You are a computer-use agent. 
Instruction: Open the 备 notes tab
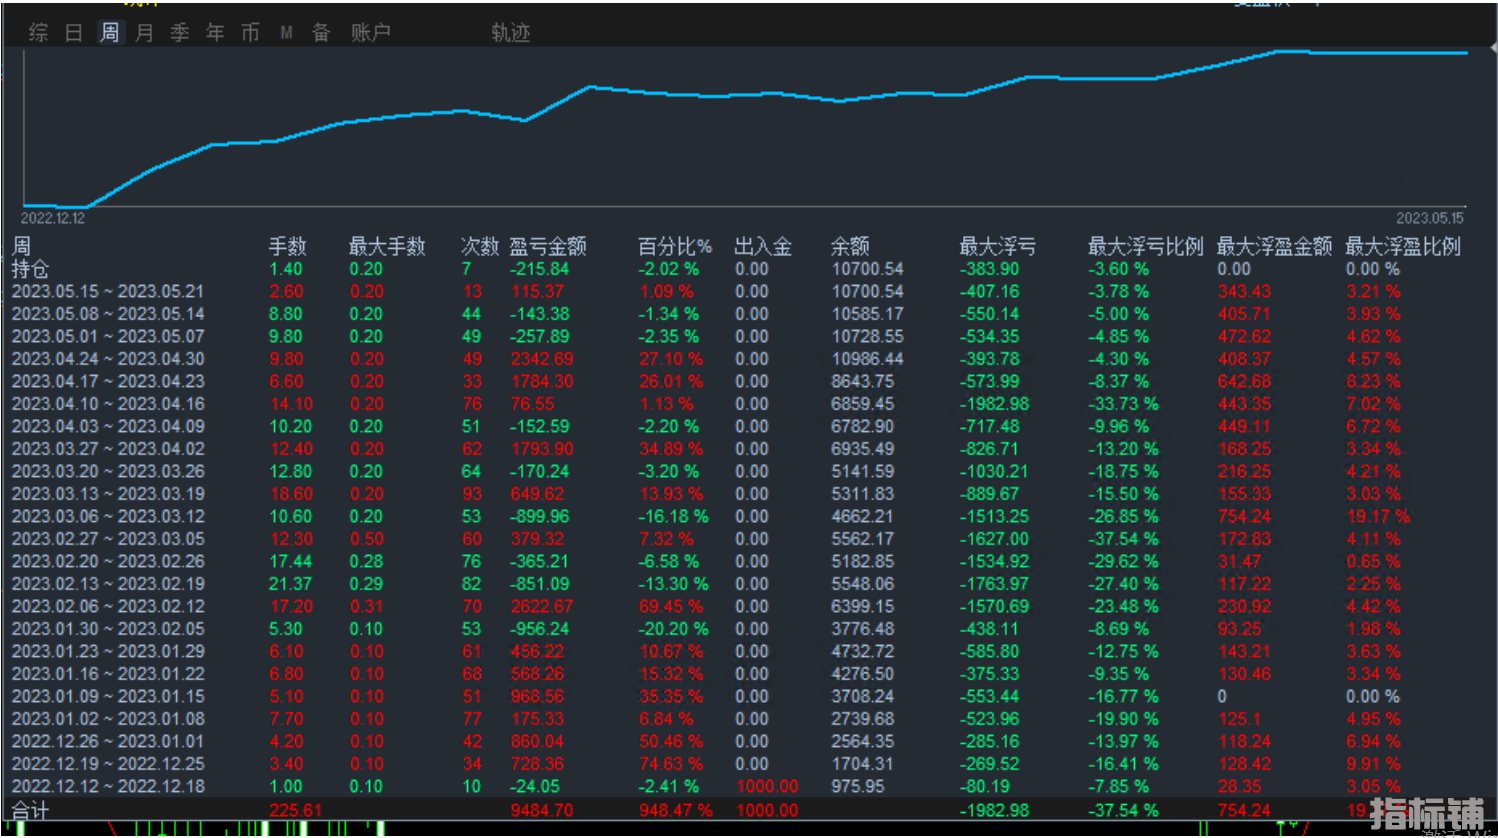coord(321,33)
